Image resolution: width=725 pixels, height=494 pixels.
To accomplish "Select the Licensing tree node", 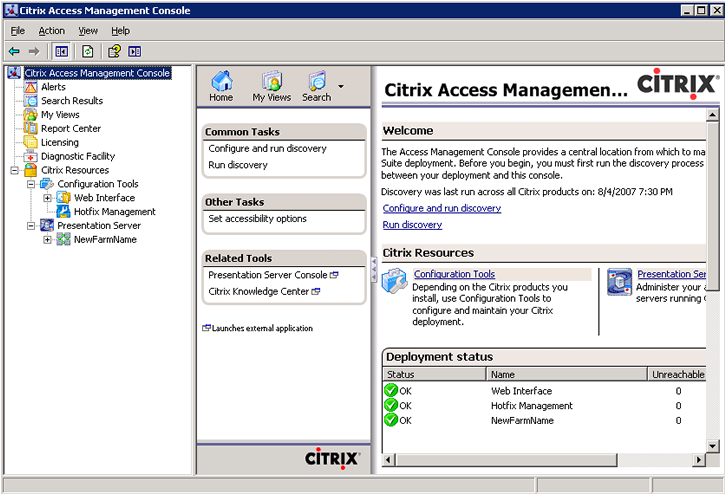I will tap(60, 142).
